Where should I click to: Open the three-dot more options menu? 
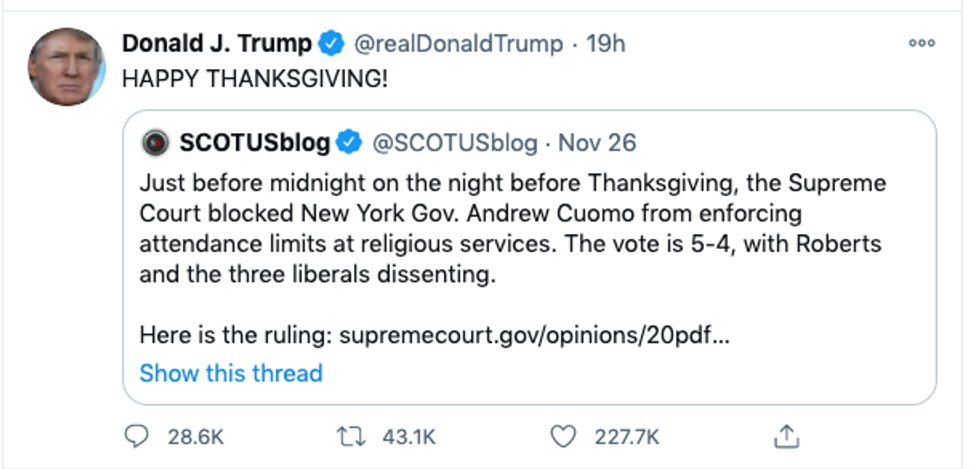921,44
